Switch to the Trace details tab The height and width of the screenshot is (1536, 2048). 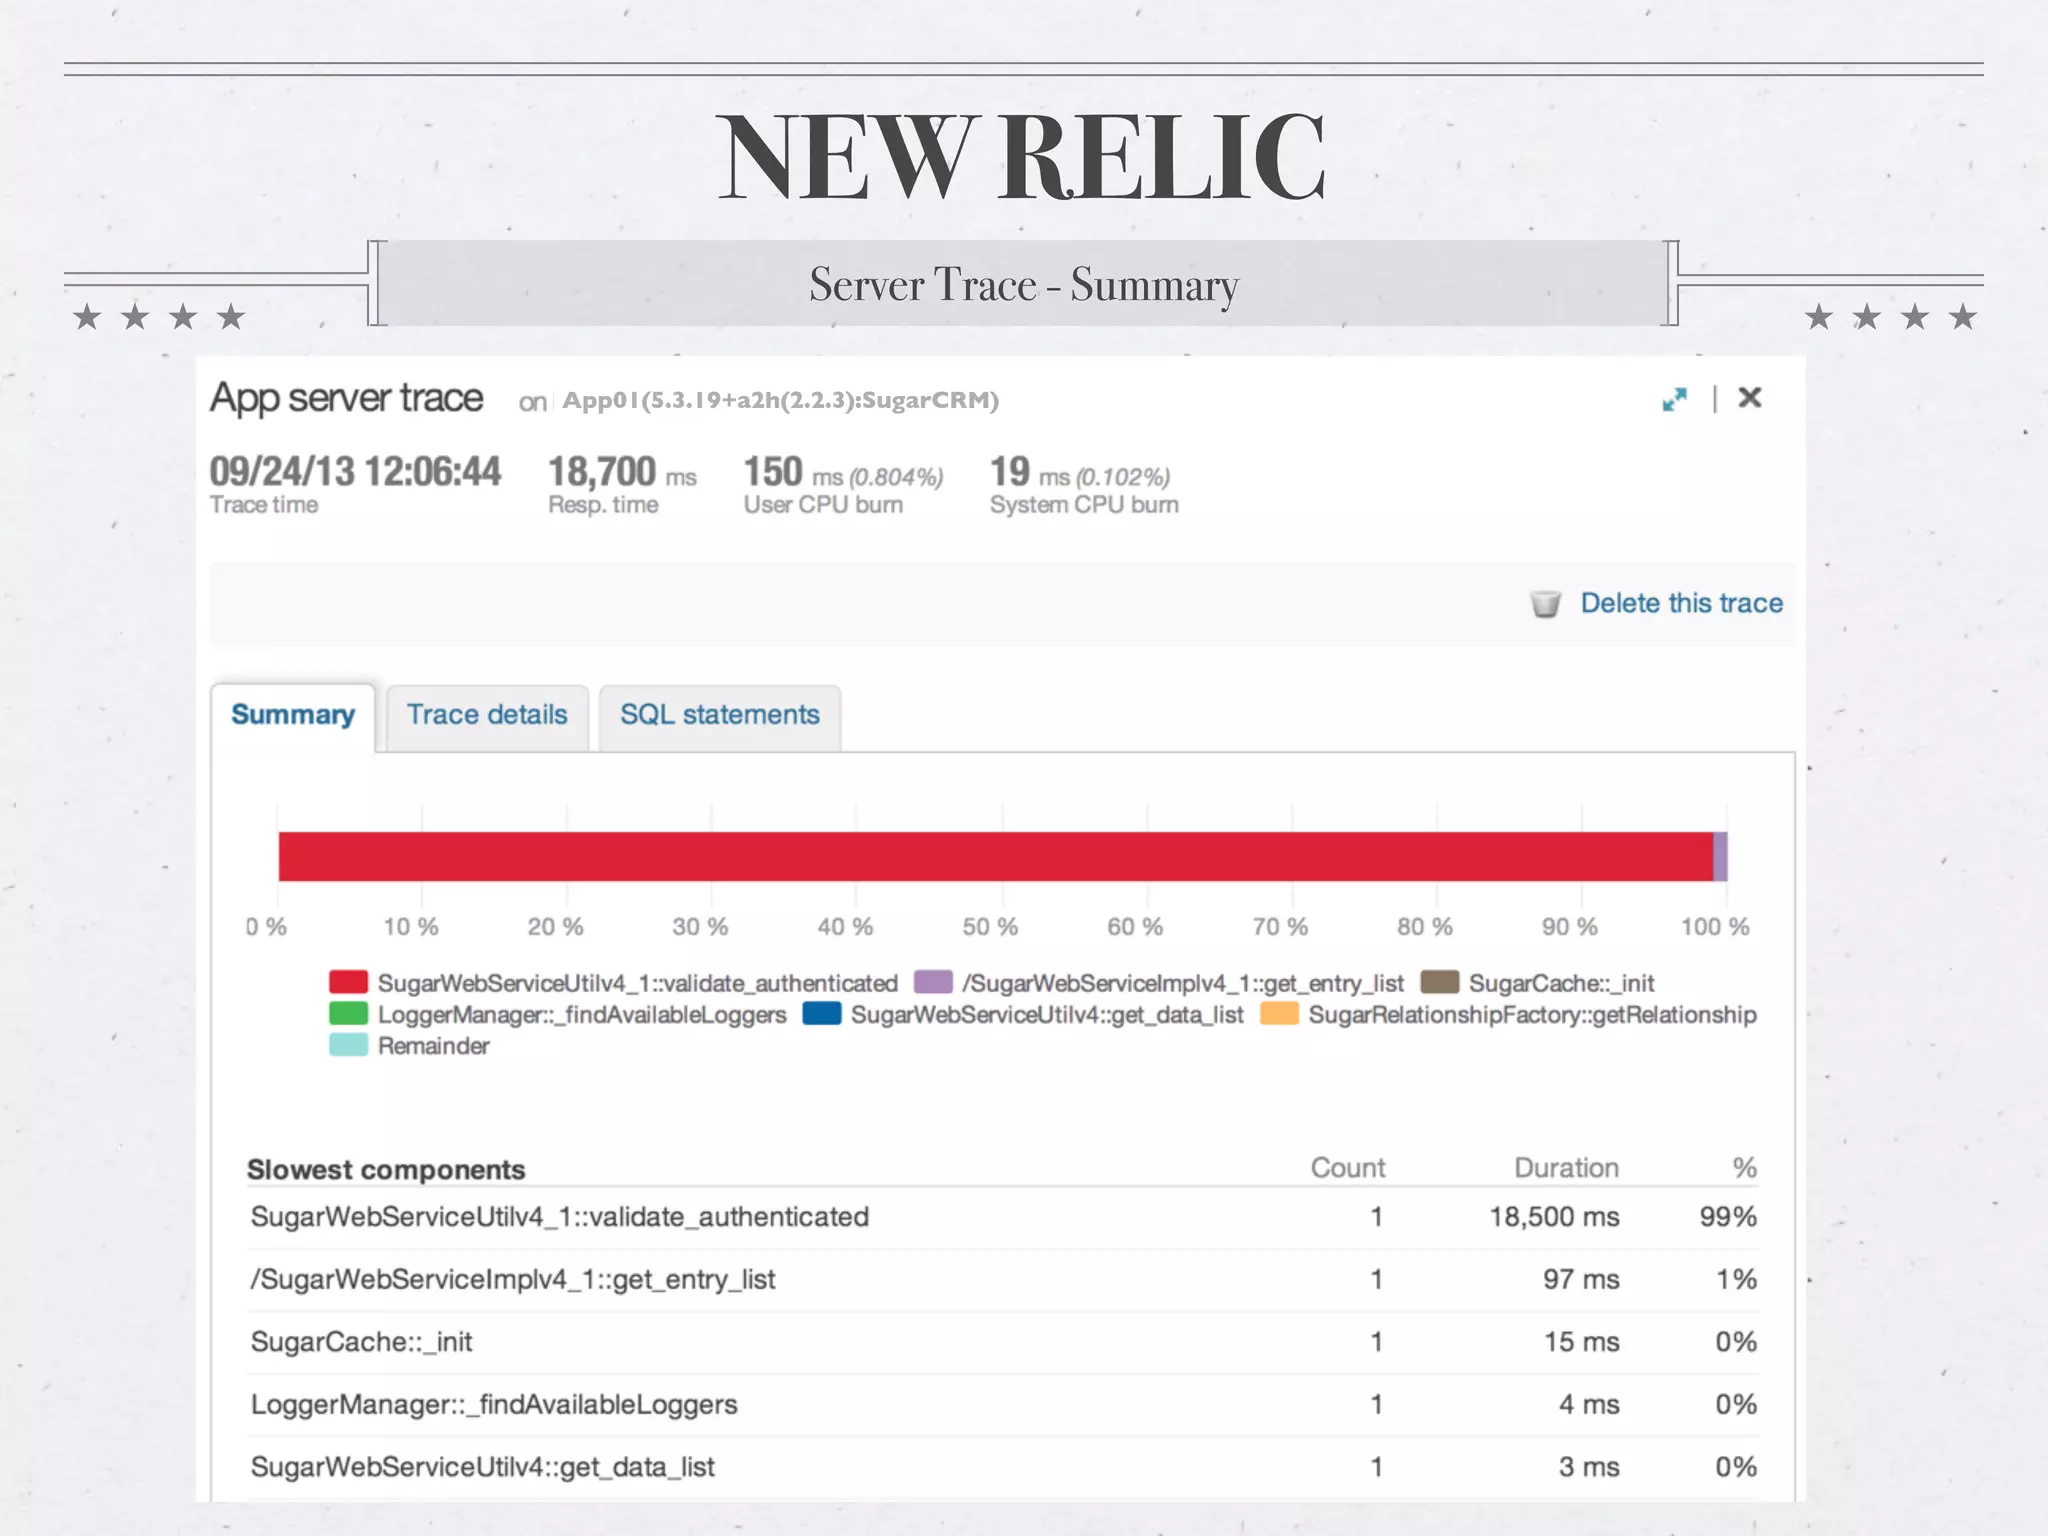(487, 715)
